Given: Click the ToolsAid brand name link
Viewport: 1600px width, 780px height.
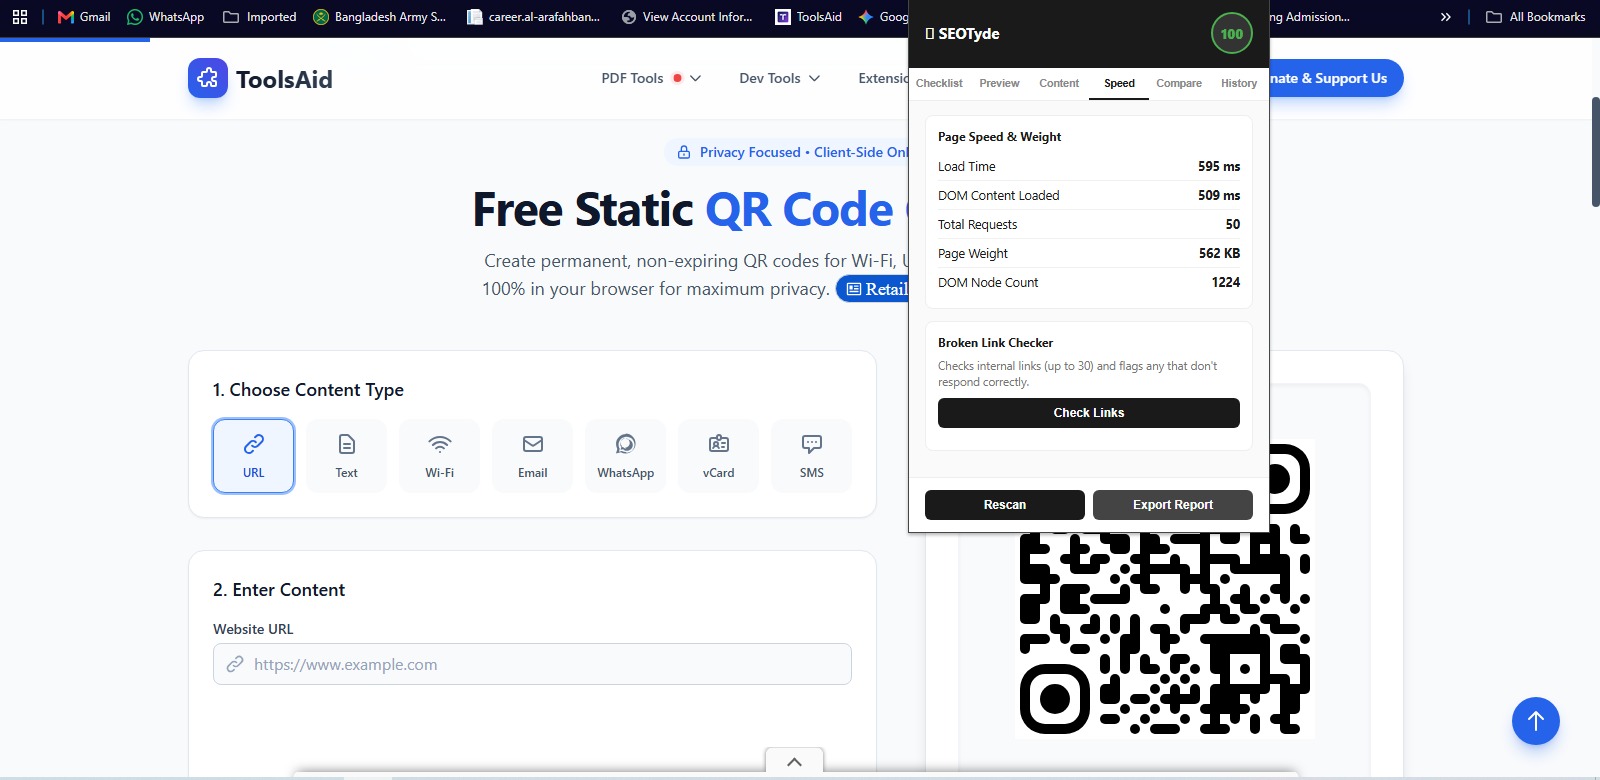Looking at the screenshot, I should [284, 79].
